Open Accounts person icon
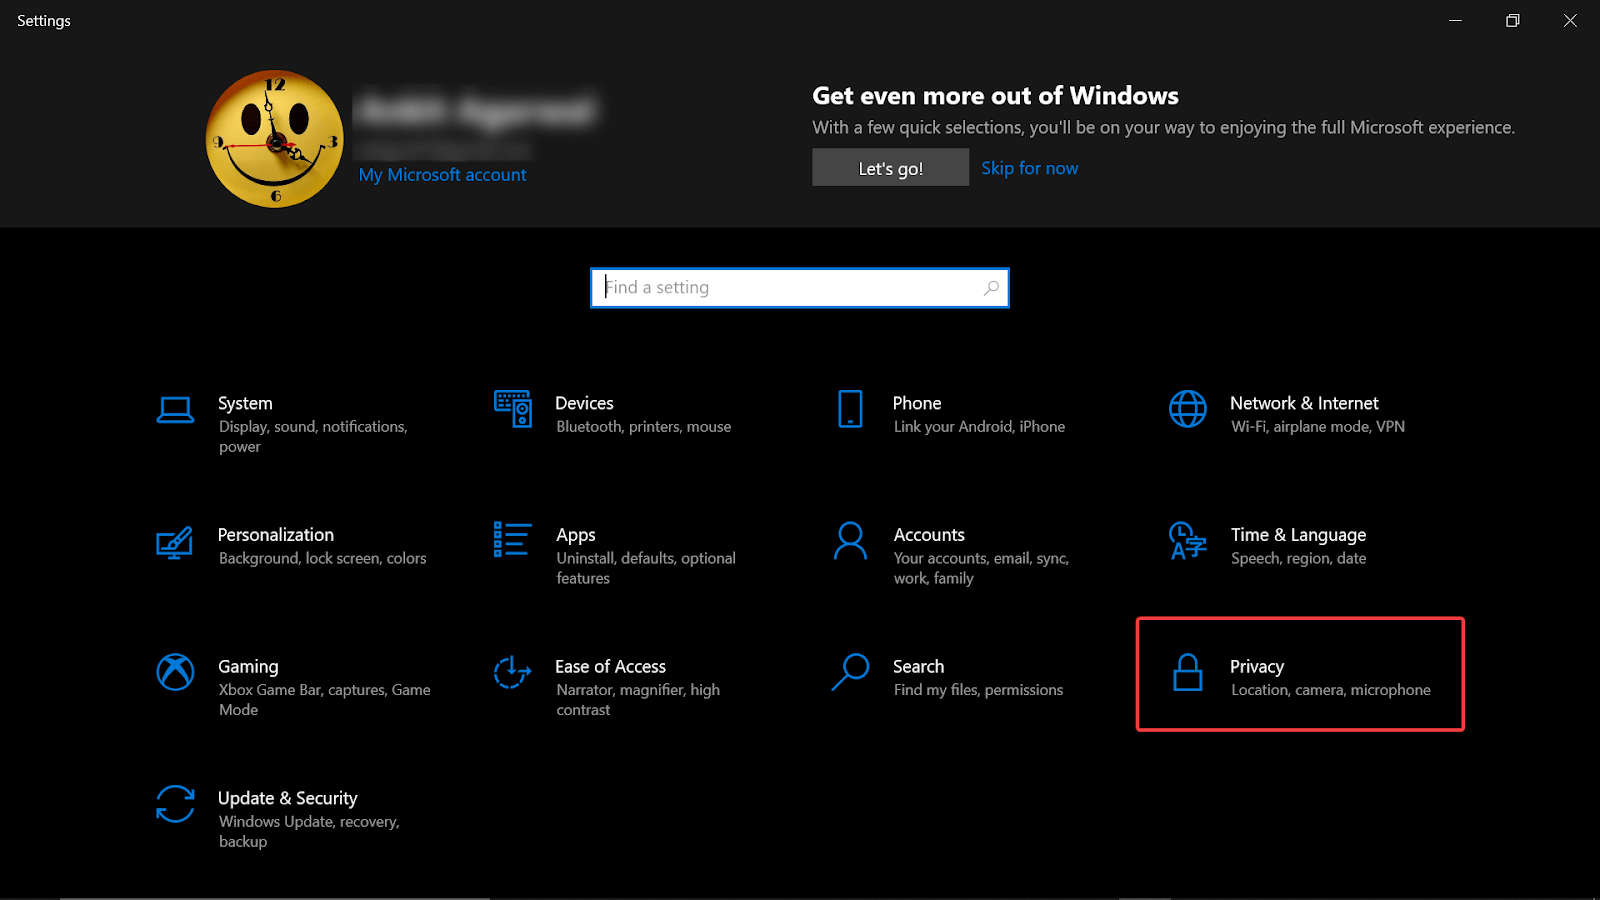This screenshot has height=900, width=1600. click(850, 541)
